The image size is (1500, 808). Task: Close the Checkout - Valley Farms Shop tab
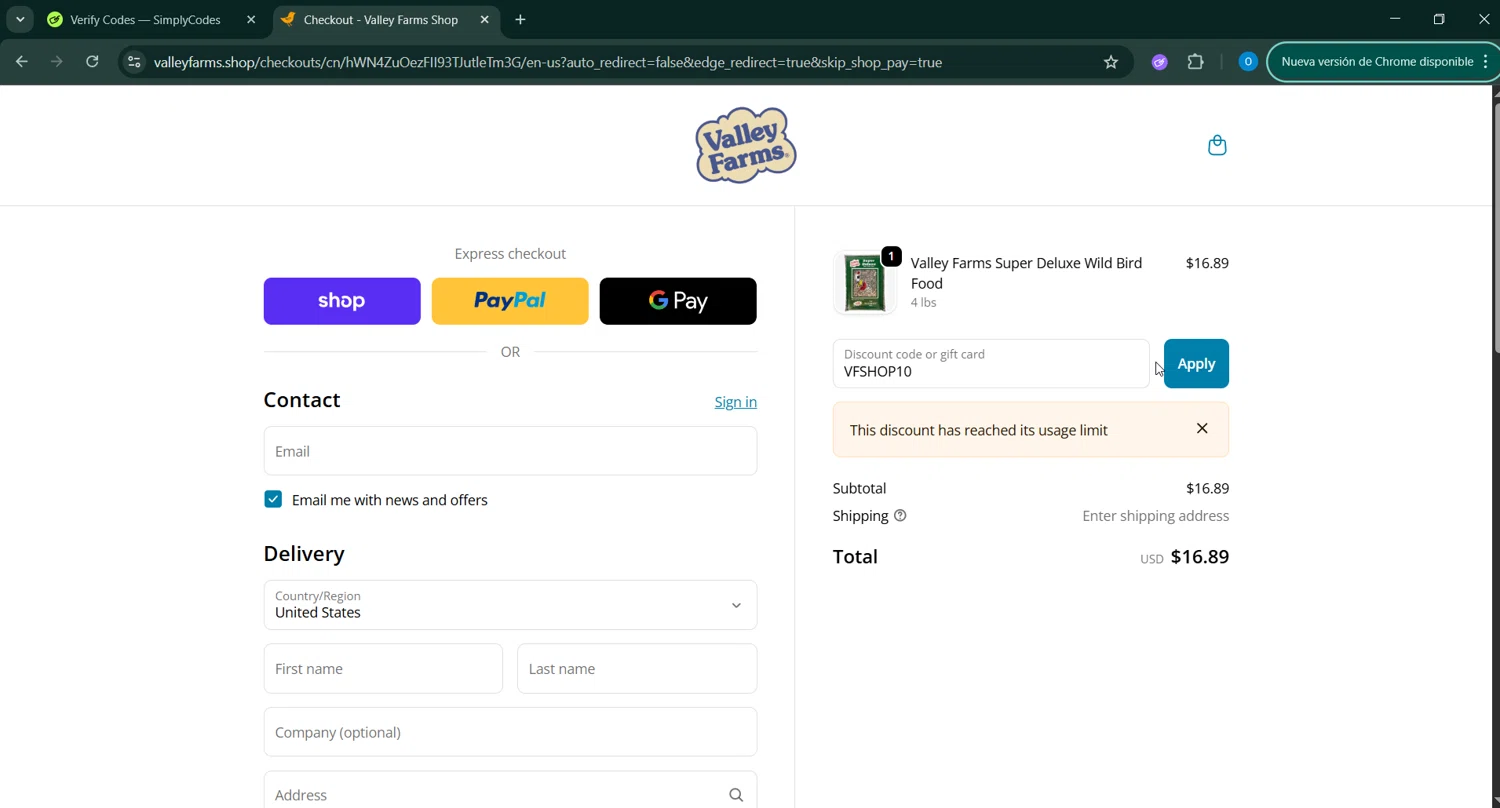point(484,19)
